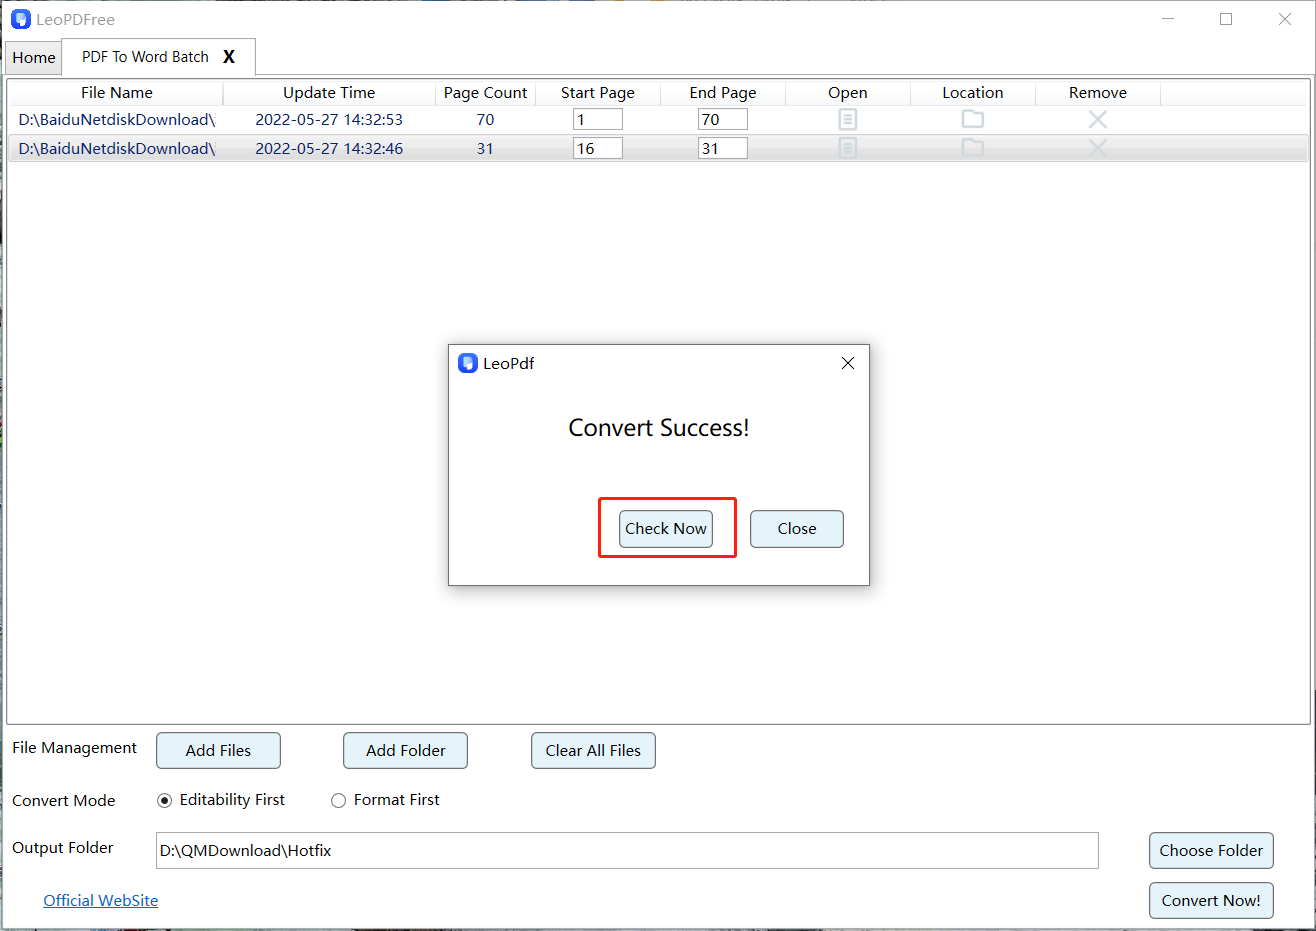Image resolution: width=1316 pixels, height=931 pixels.
Task: Sort by the Page Count column header
Action: point(485,93)
